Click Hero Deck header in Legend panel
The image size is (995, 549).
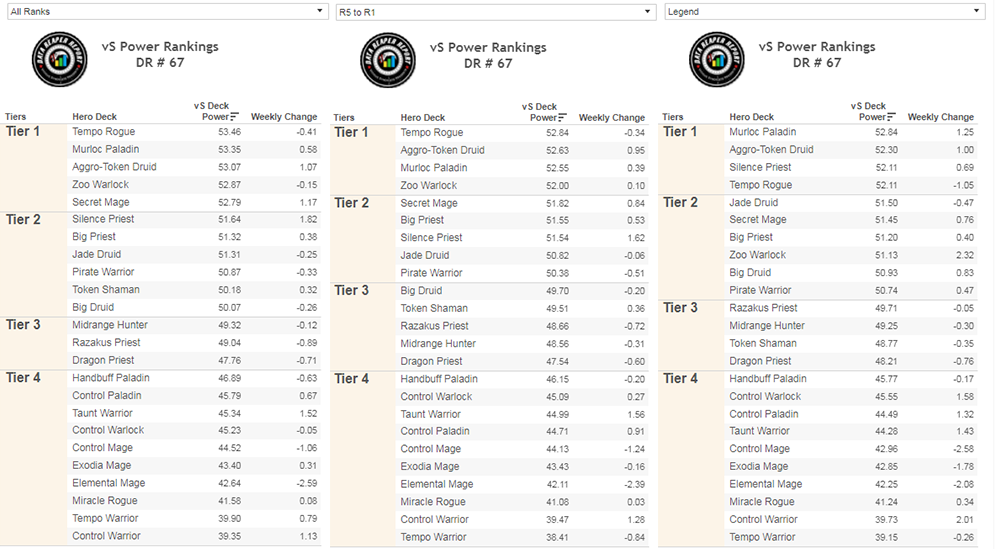[x=751, y=117]
